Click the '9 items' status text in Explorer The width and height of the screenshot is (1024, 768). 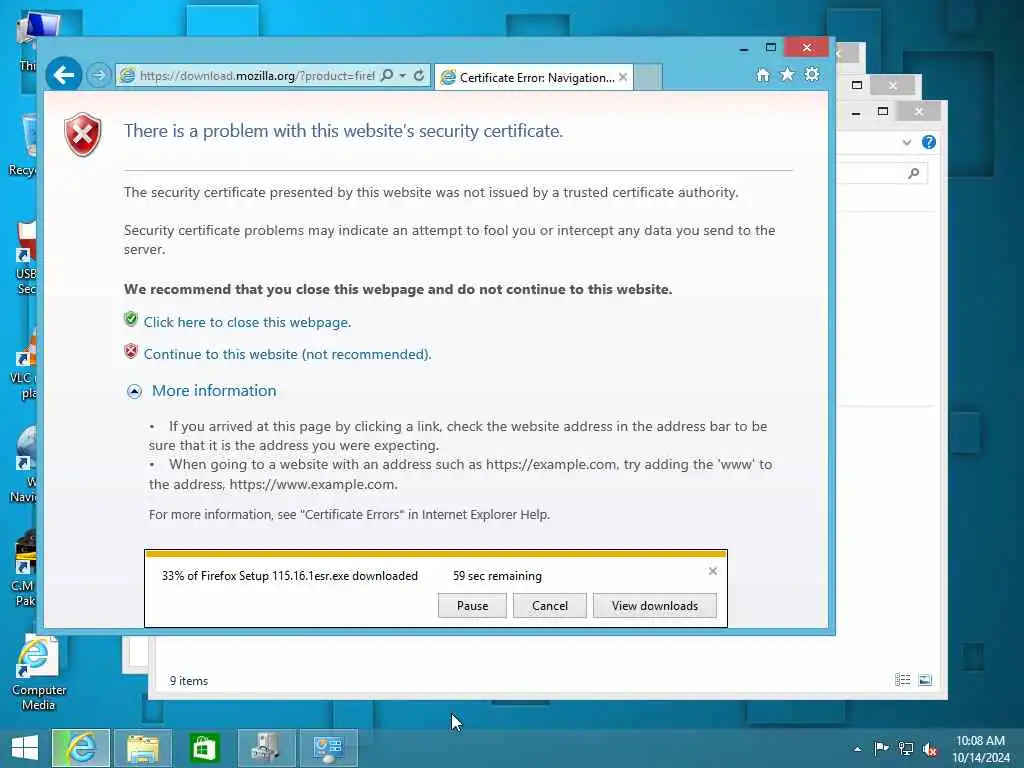189,680
